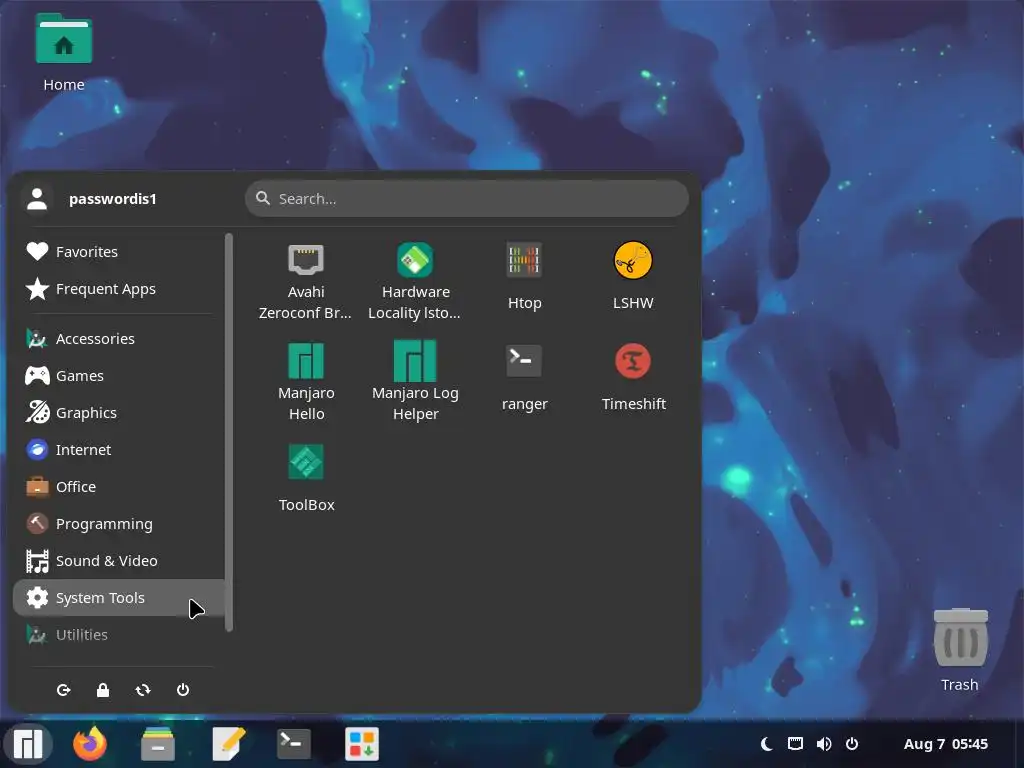
Task: Toggle the Manjaro application menu button
Action: [x=27, y=743]
